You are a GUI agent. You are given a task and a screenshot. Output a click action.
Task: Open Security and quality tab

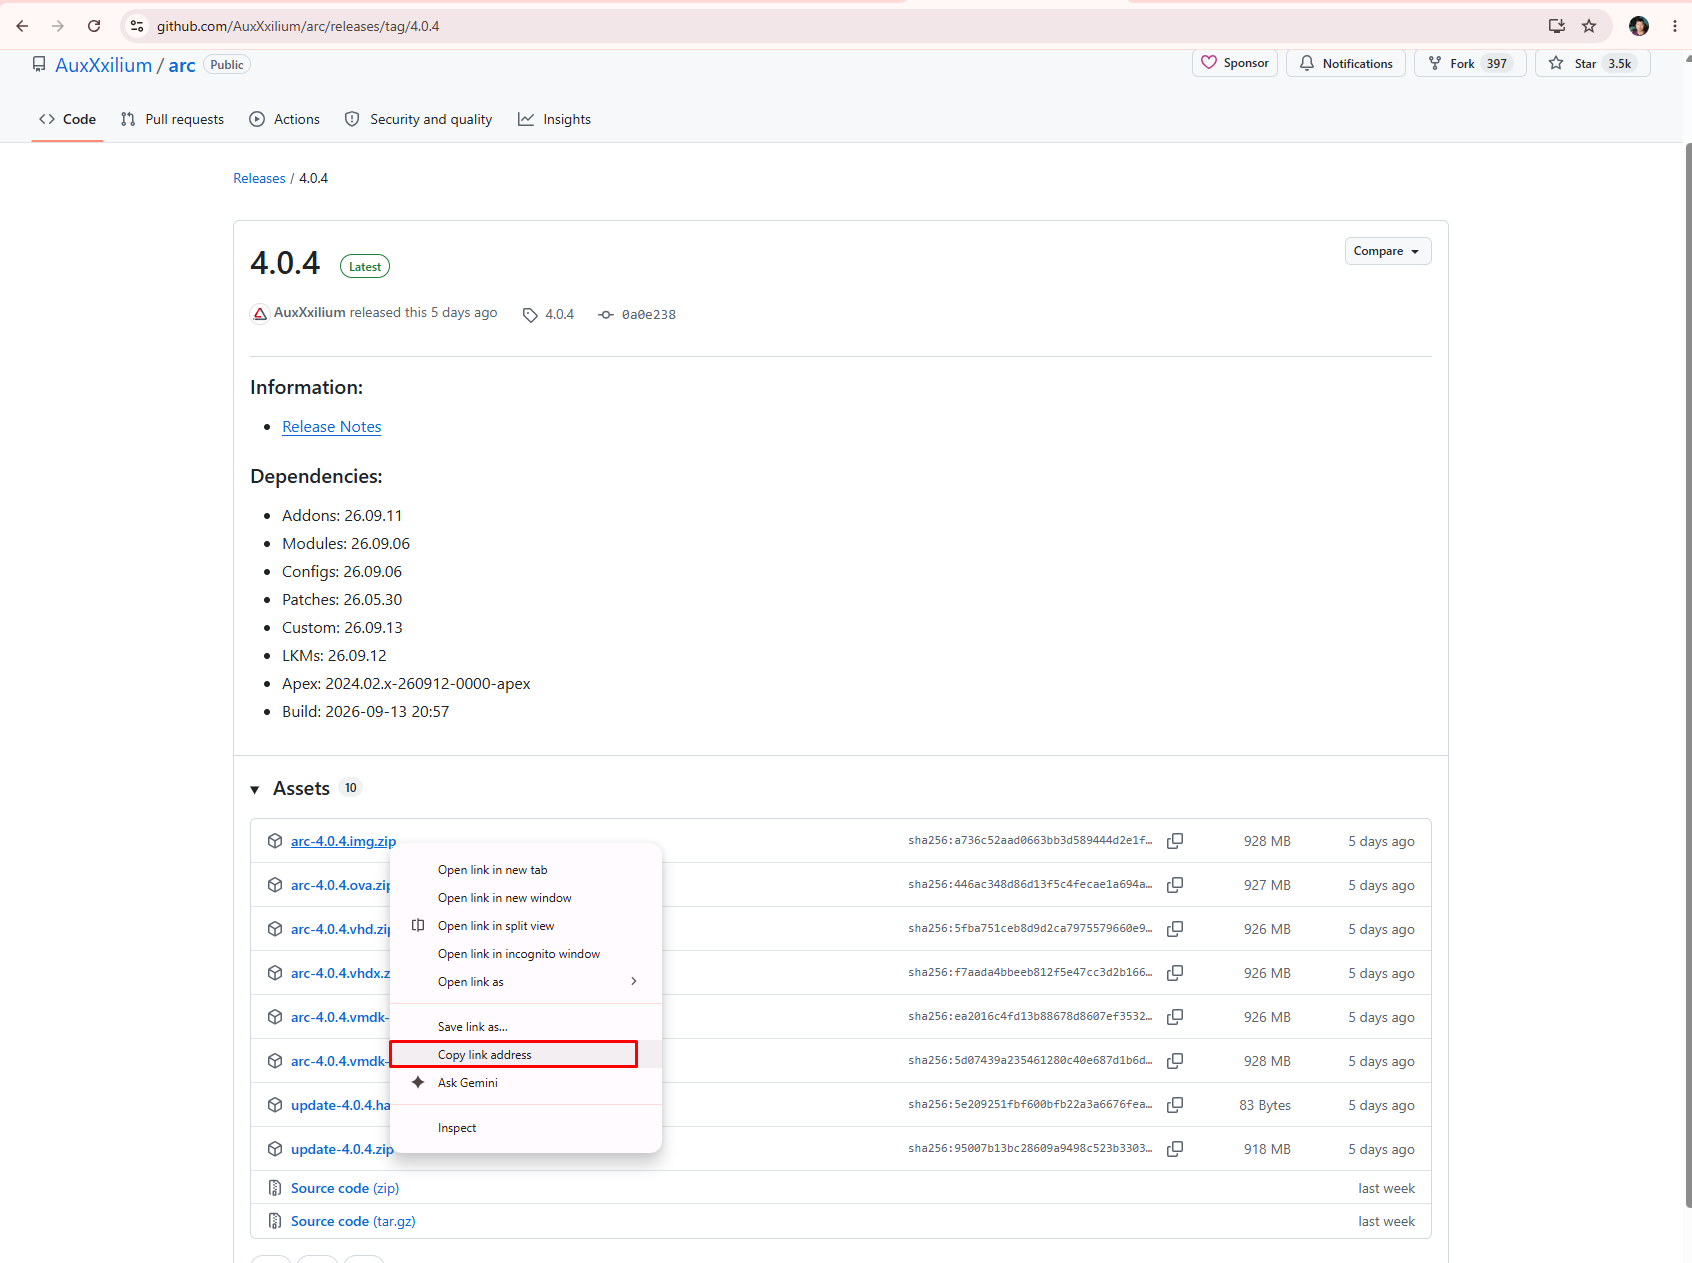[x=418, y=119]
